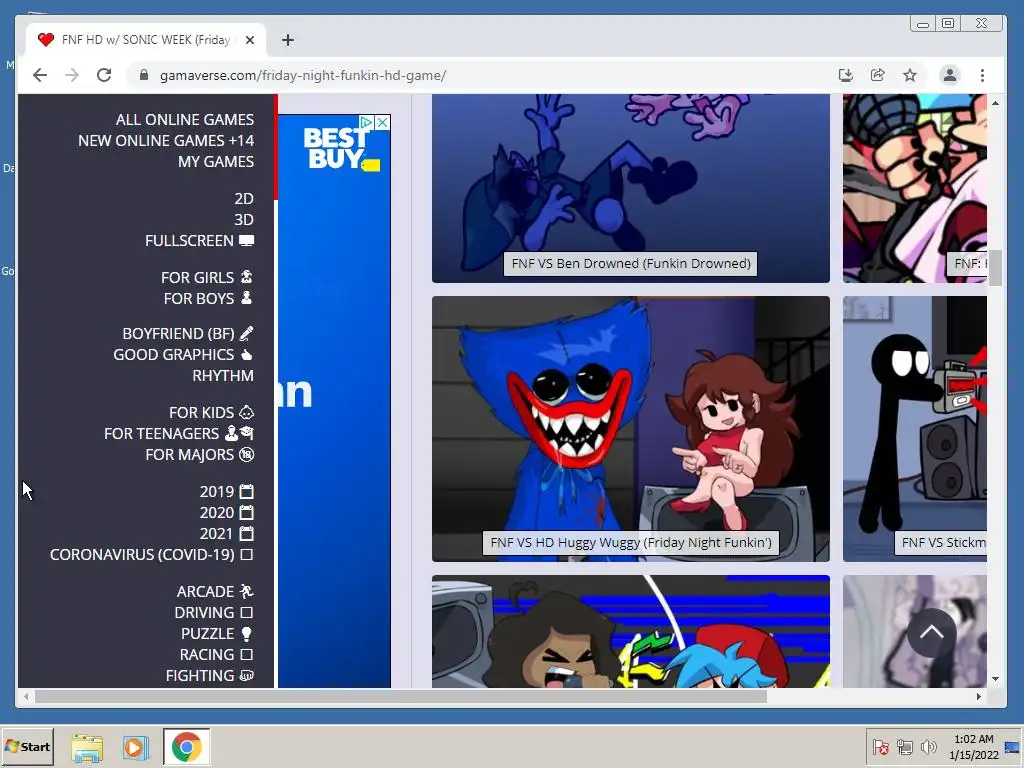Close the FNF HD browser tab
1024x768 pixels.
tap(249, 40)
